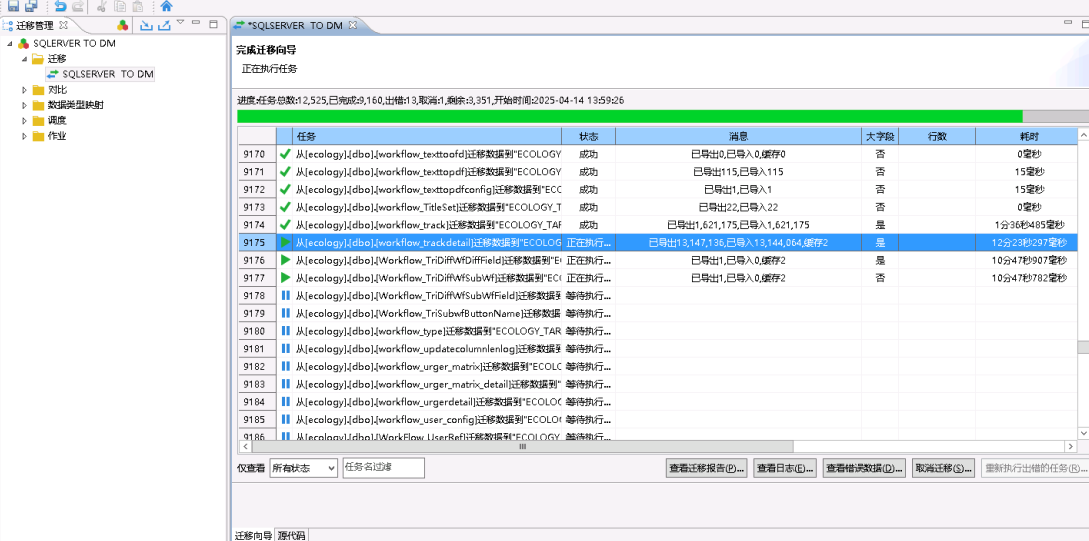Click the green checkmark on row 9174
The height and width of the screenshot is (541, 1089).
[x=285, y=224]
